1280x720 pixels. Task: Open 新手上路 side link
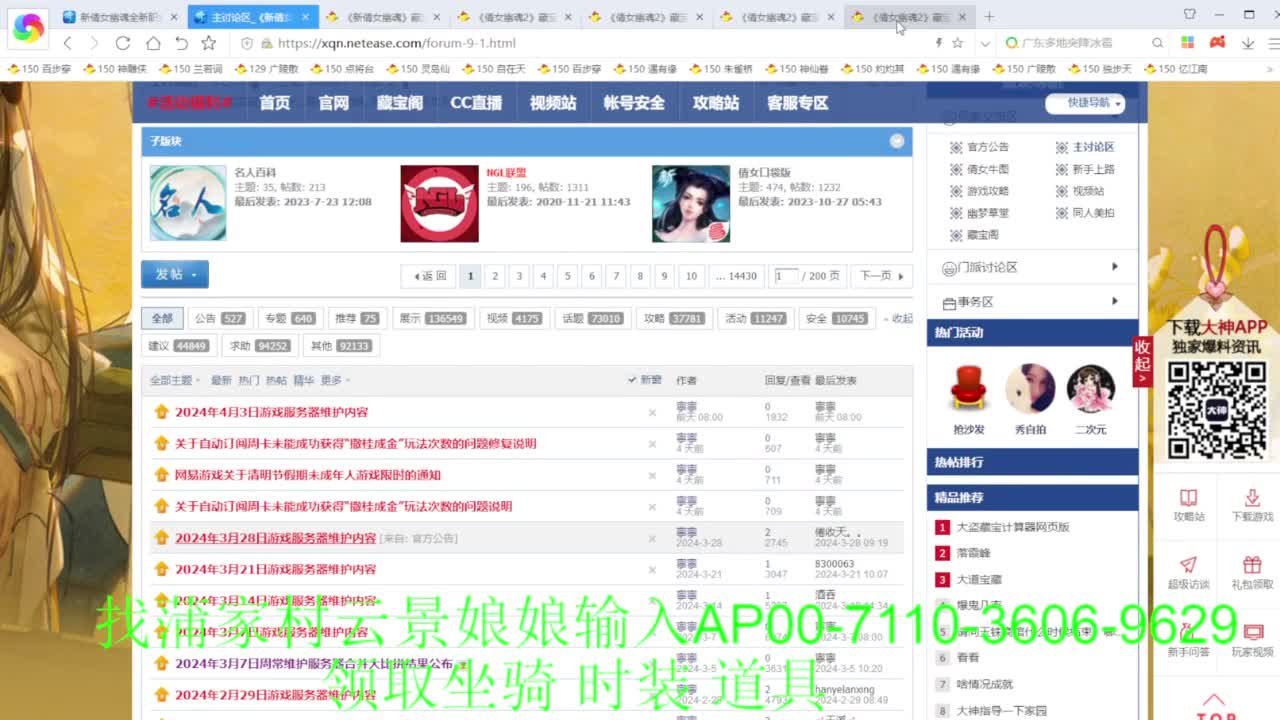pos(1093,169)
